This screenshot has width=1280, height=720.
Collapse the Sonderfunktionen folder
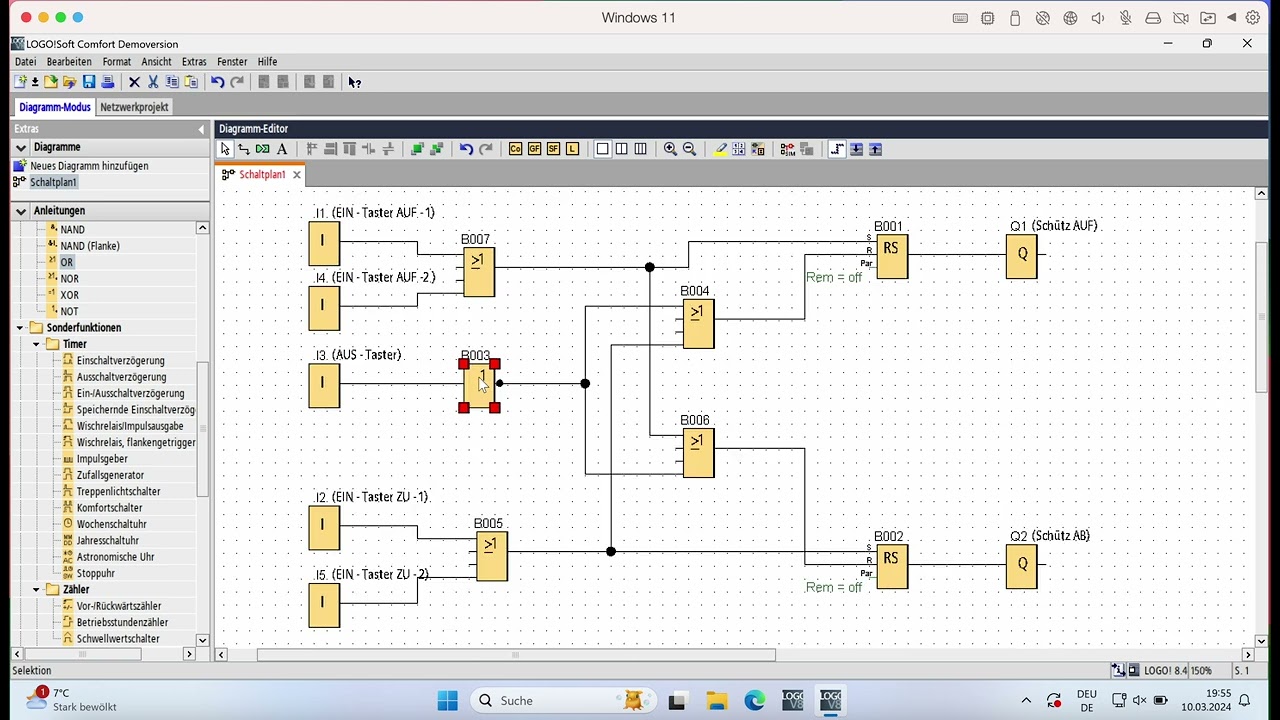click(20, 328)
